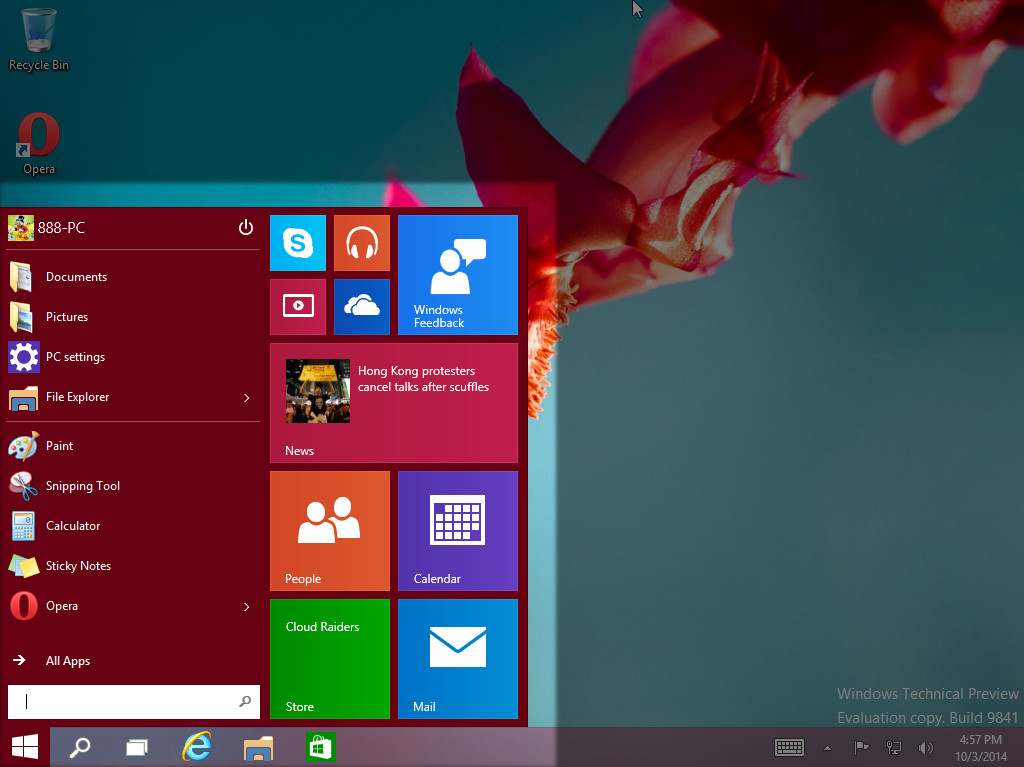Open Task View on taskbar
The width and height of the screenshot is (1024, 767).
pos(136,747)
